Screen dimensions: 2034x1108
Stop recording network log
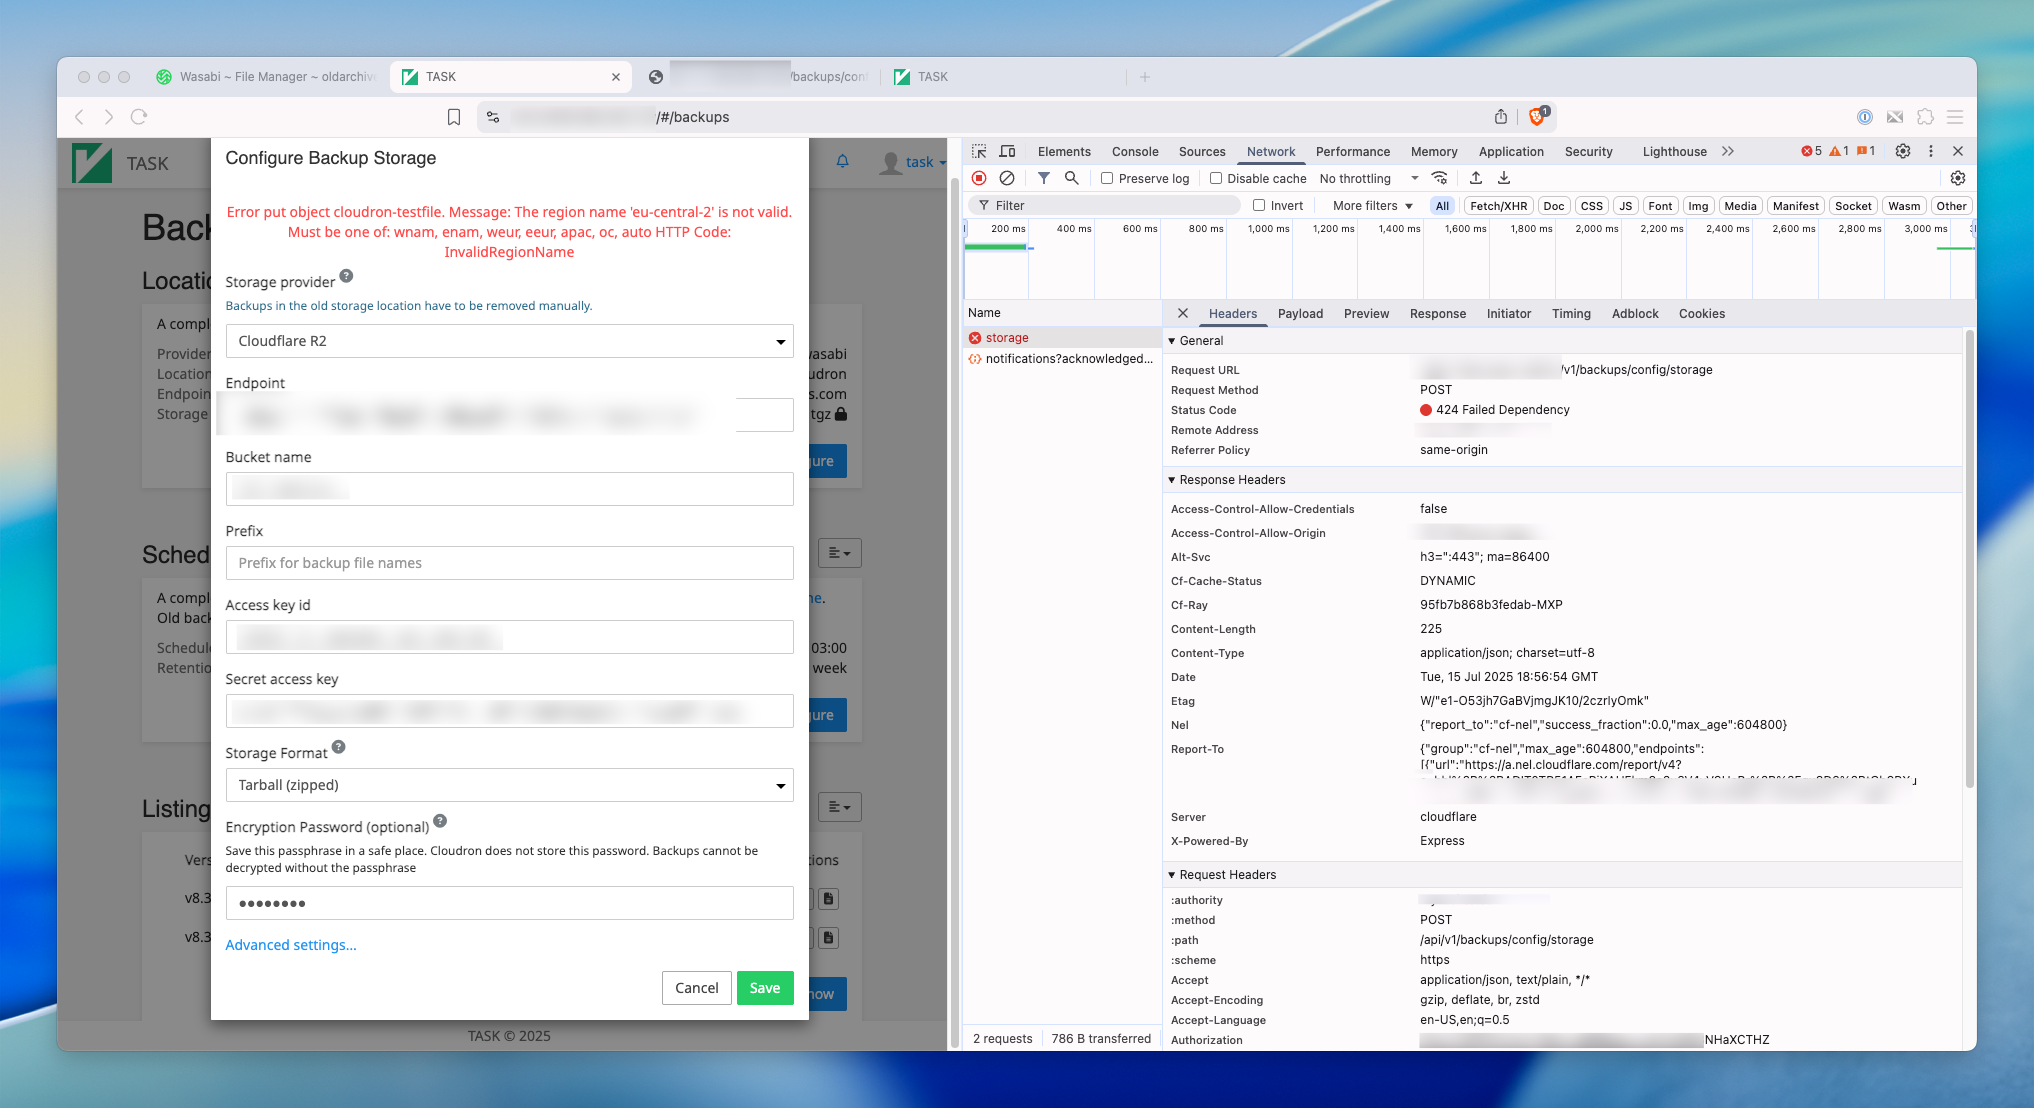(x=980, y=178)
